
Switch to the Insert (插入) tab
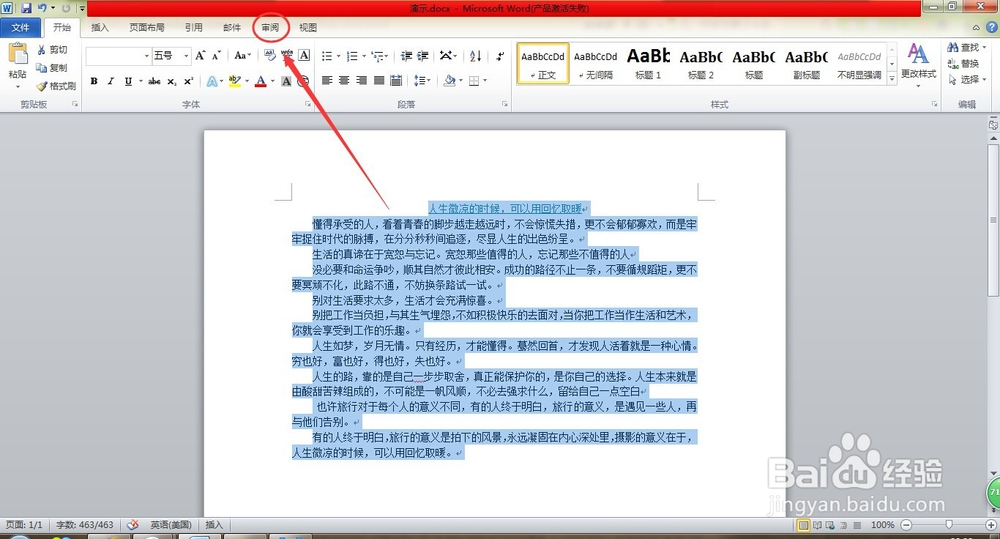[x=100, y=27]
